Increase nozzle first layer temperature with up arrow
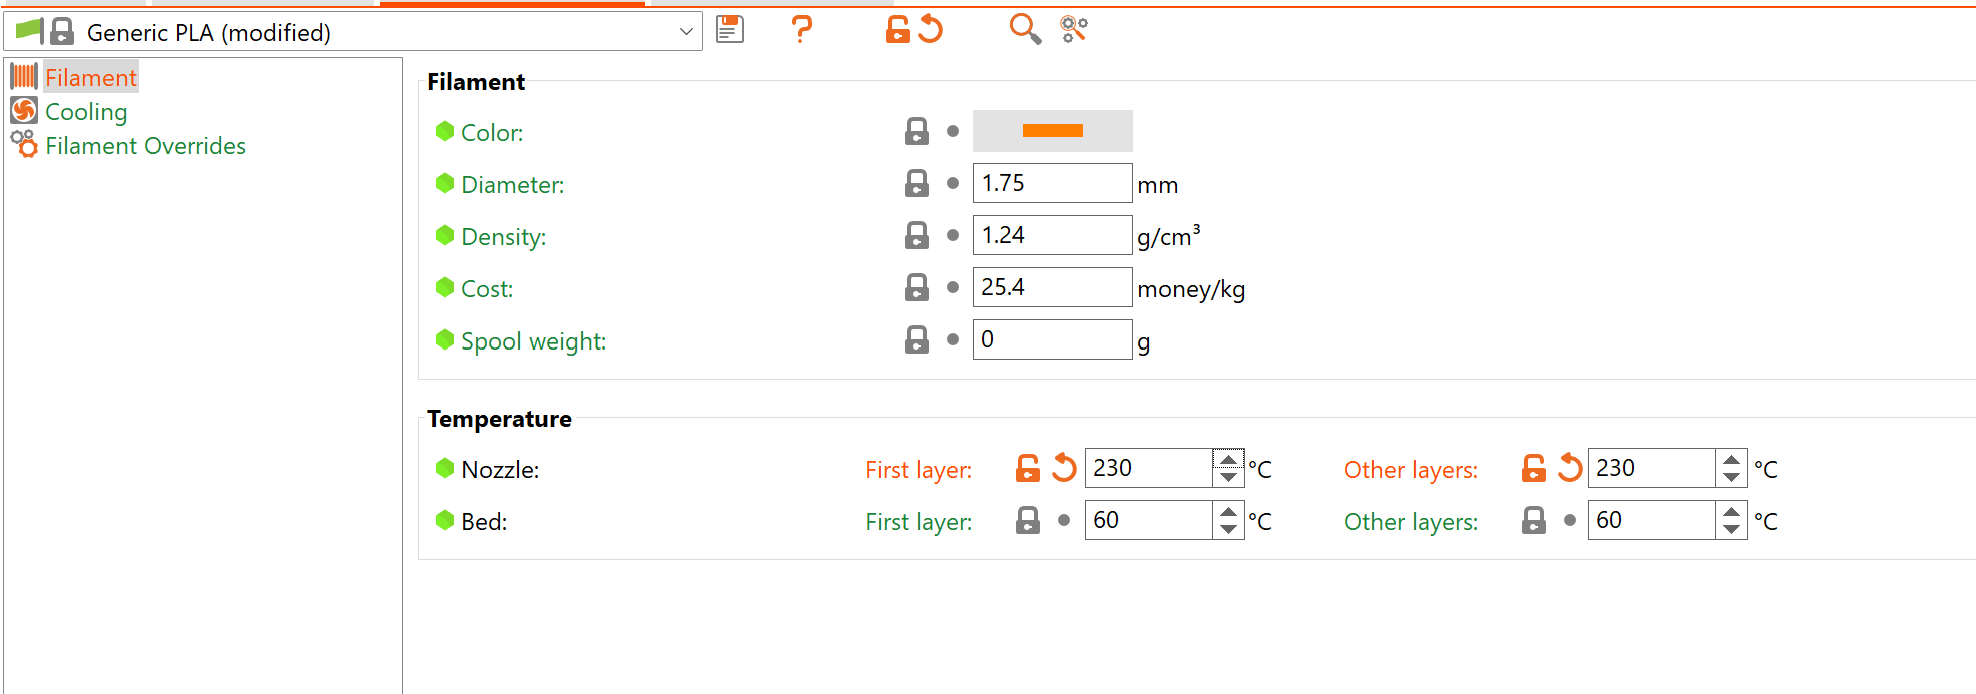 tap(1228, 459)
